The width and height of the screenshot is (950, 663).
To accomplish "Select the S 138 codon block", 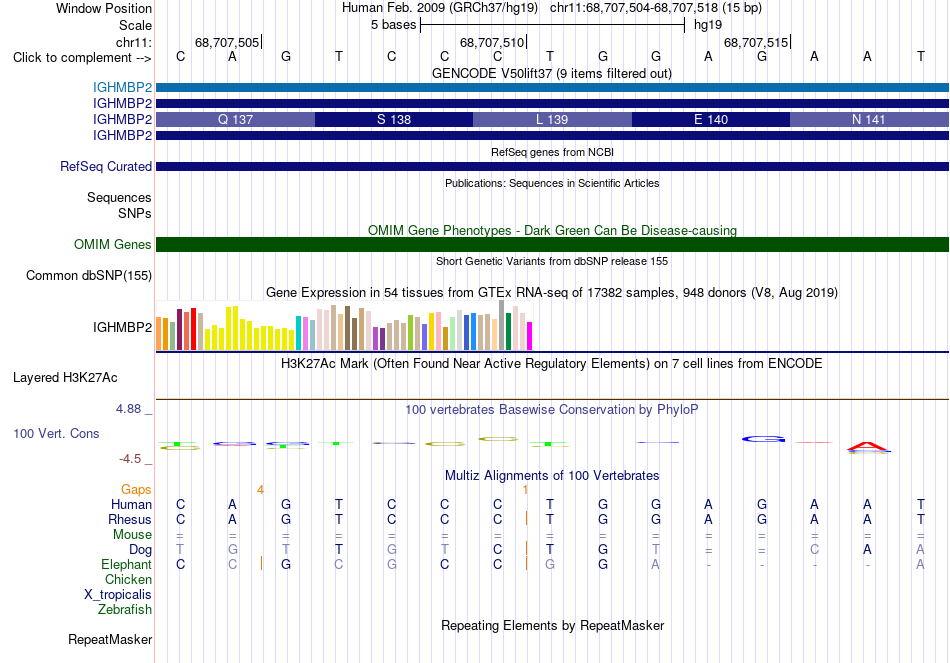I will click(394, 119).
